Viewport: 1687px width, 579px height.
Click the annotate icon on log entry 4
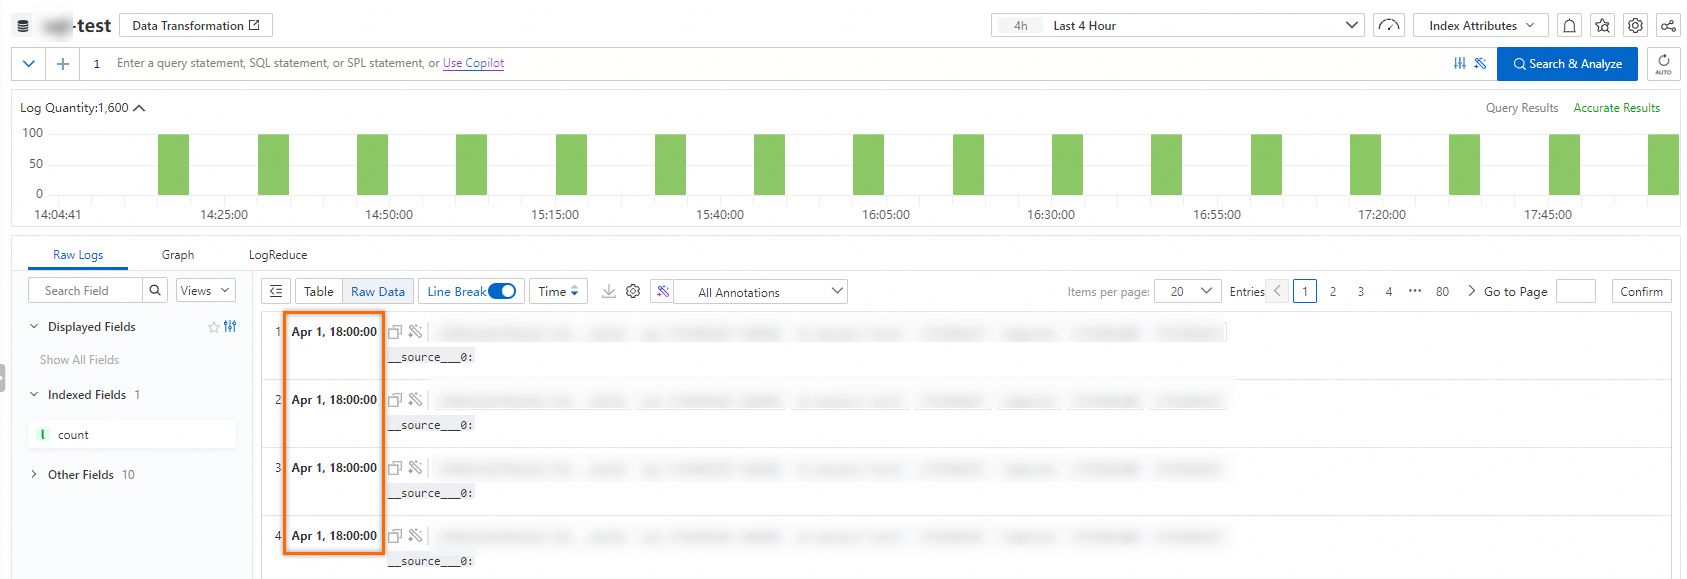[415, 536]
